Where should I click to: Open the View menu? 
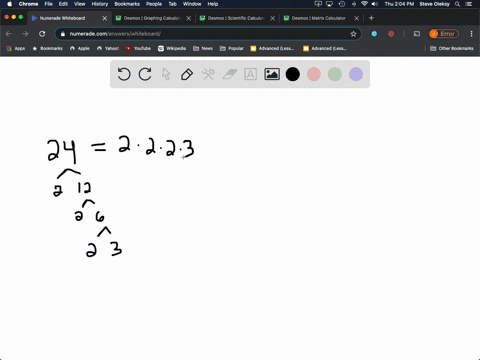click(x=80, y=4)
